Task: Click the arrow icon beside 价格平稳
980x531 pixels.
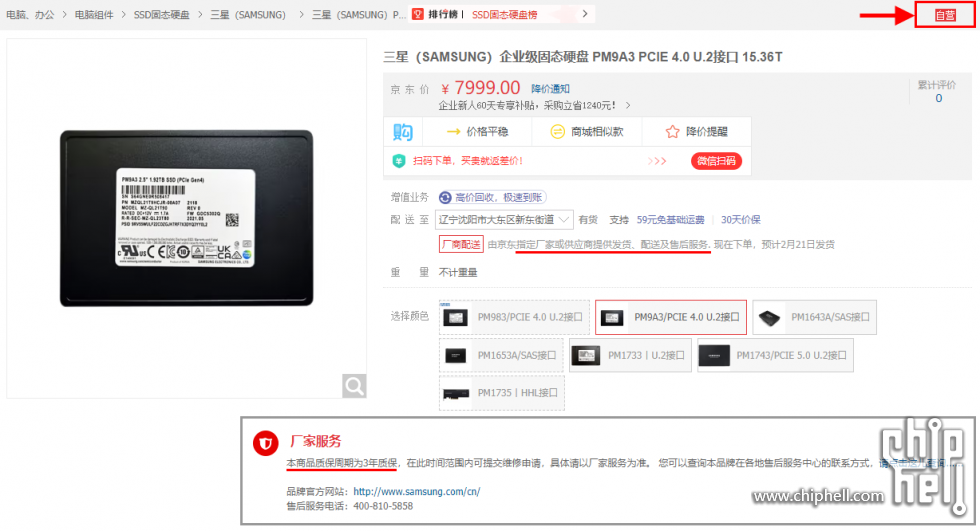Action: (x=454, y=132)
